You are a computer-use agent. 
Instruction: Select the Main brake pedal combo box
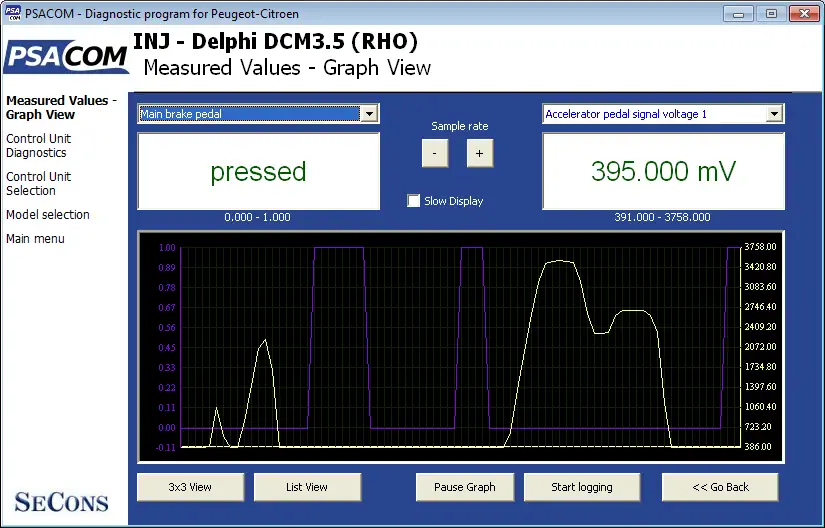(x=258, y=114)
